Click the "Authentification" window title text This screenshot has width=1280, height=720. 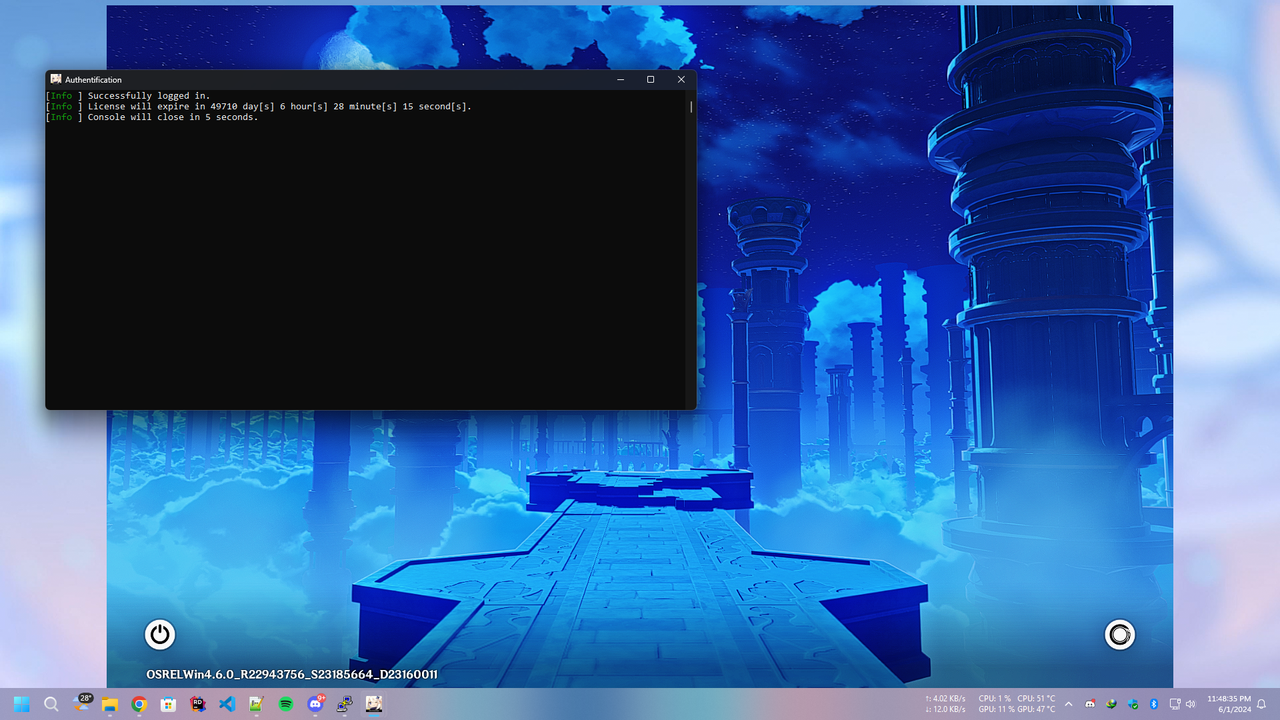pyautogui.click(x=93, y=80)
